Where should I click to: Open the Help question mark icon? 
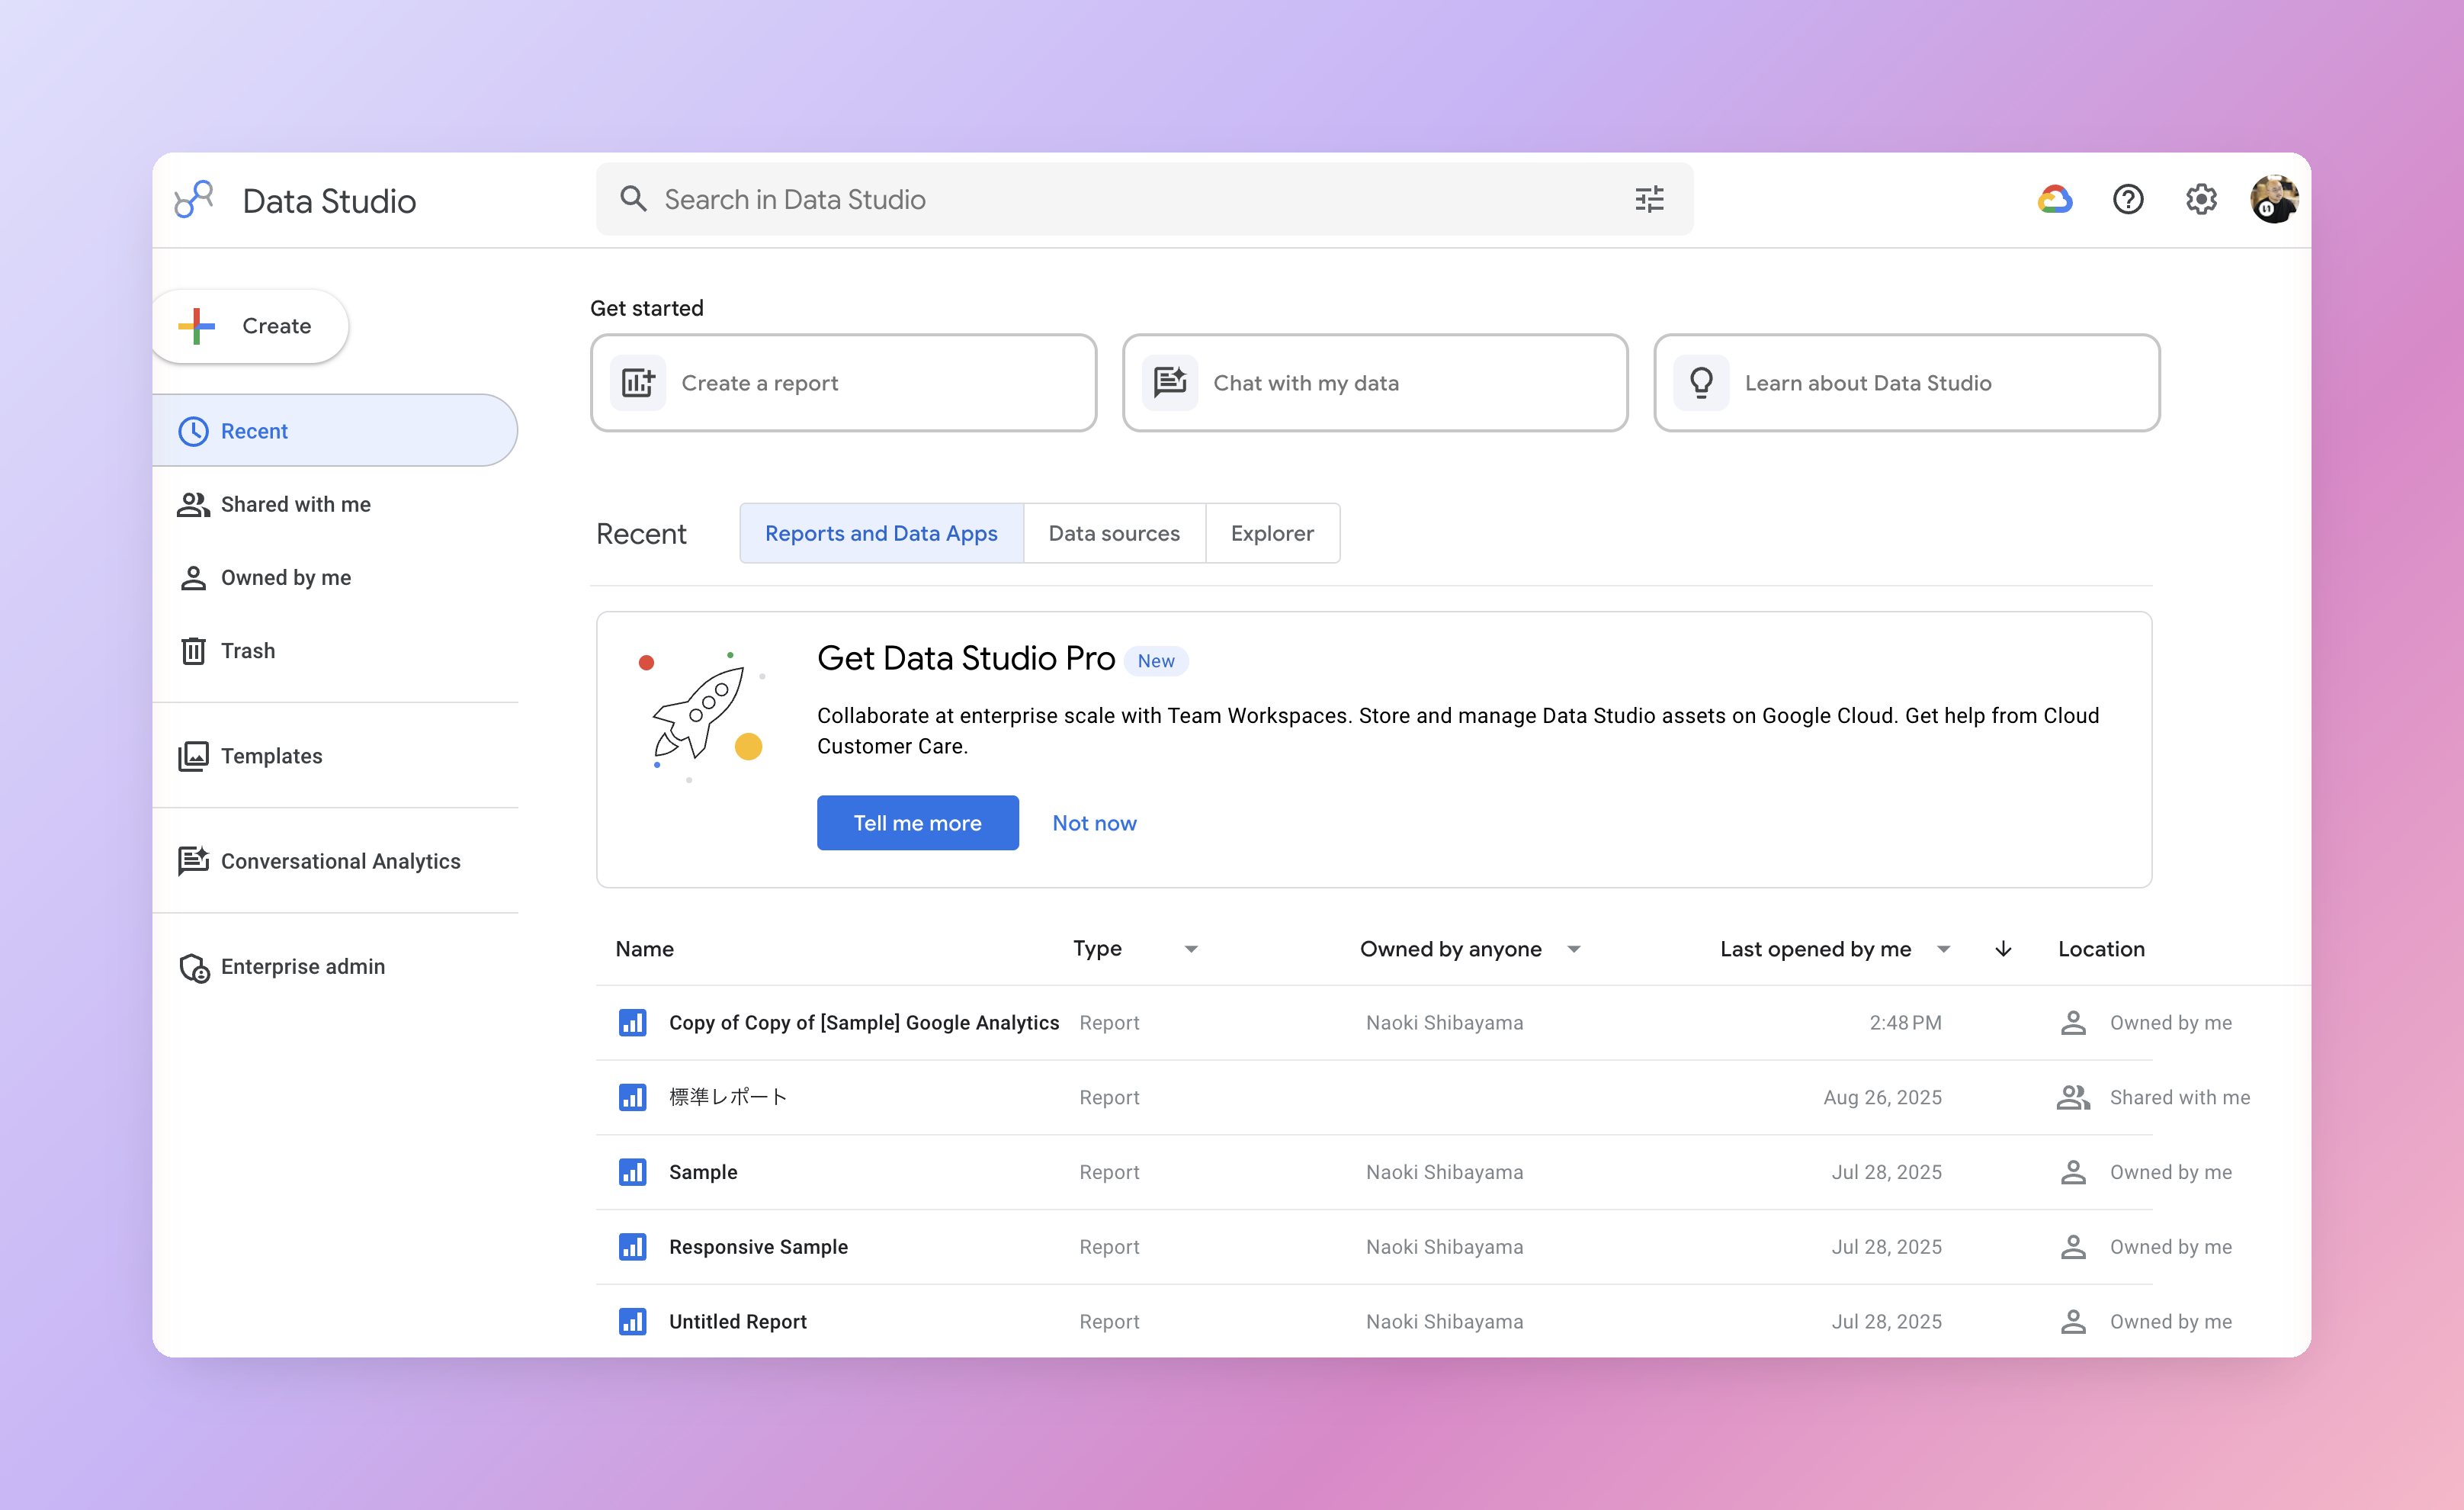coord(2128,200)
